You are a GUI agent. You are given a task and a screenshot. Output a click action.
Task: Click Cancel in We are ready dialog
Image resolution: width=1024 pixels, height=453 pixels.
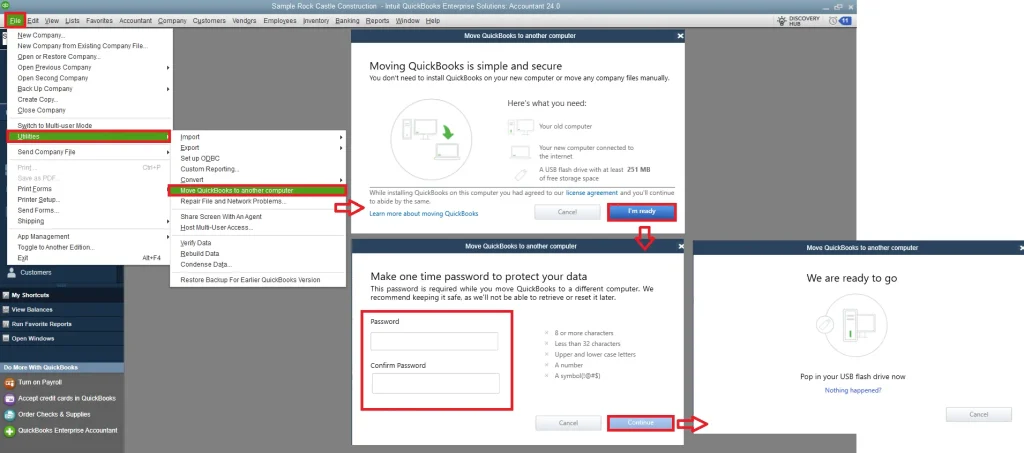[x=978, y=414]
